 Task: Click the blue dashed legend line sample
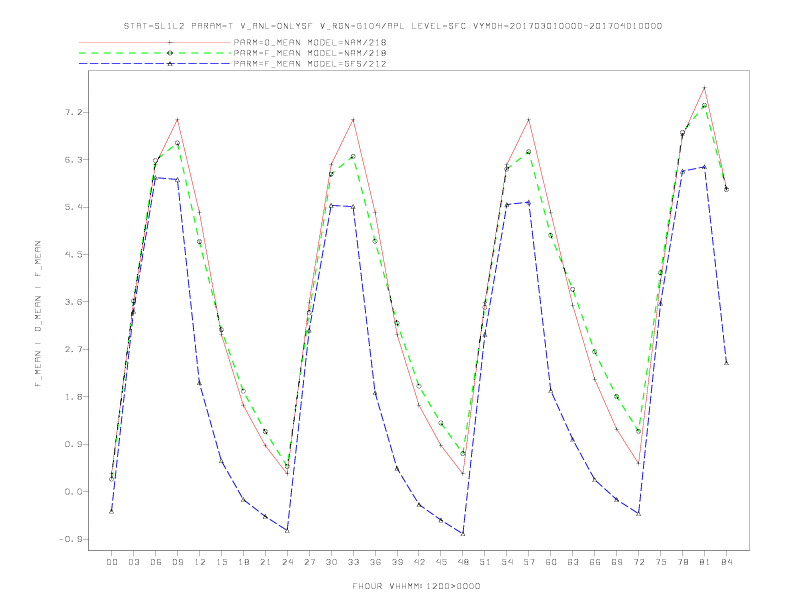tap(155, 64)
